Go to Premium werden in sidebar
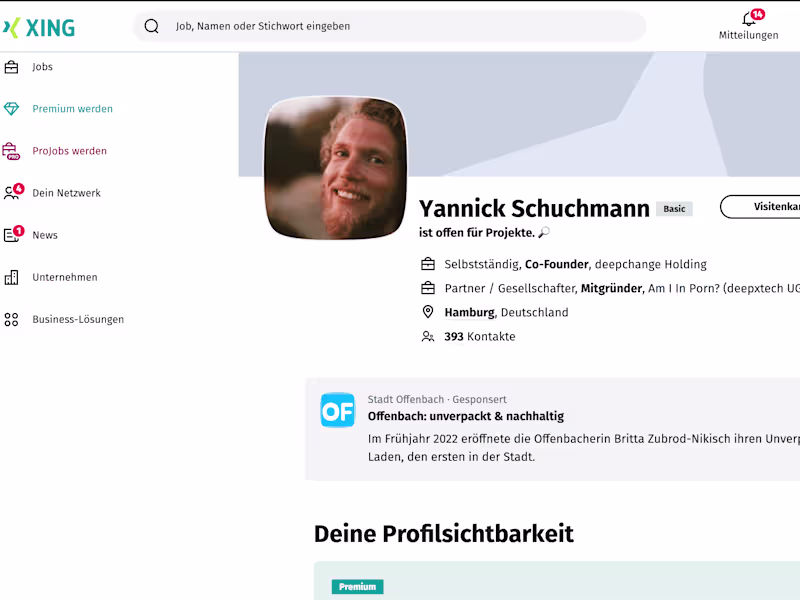Viewport: 800px width, 600px height. (72, 109)
